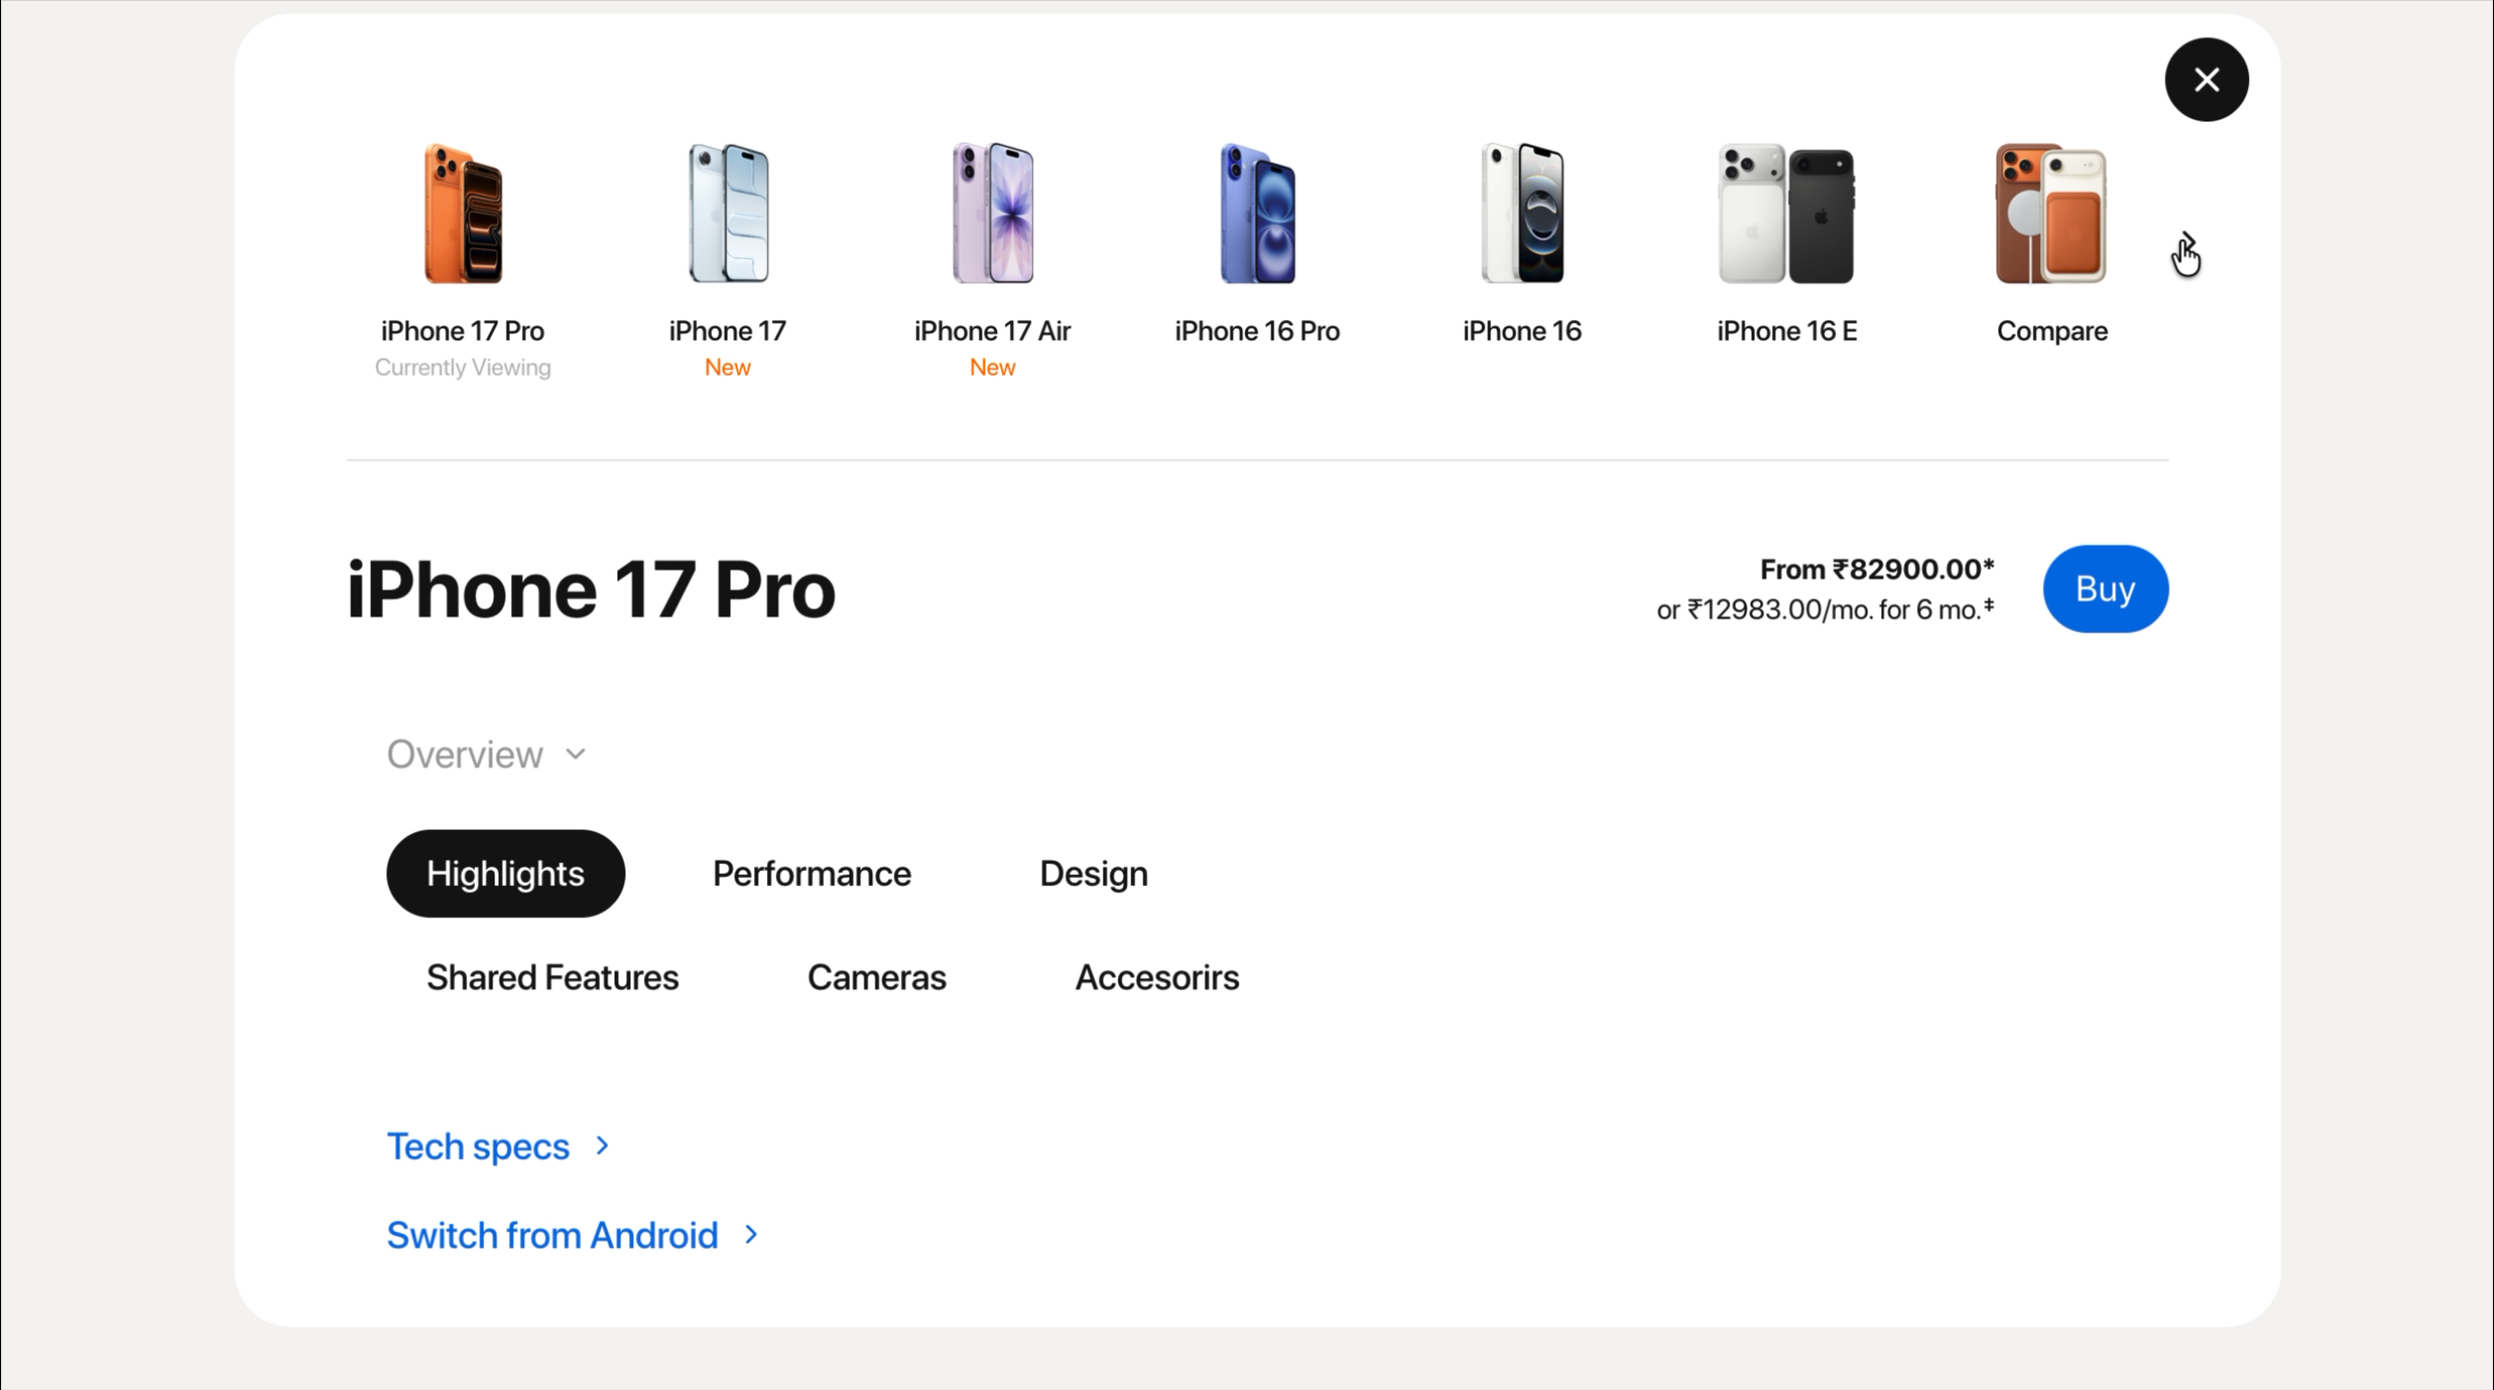The width and height of the screenshot is (2494, 1390).
Task: Open the iPhone 17 Air product icon
Action: tap(992, 214)
